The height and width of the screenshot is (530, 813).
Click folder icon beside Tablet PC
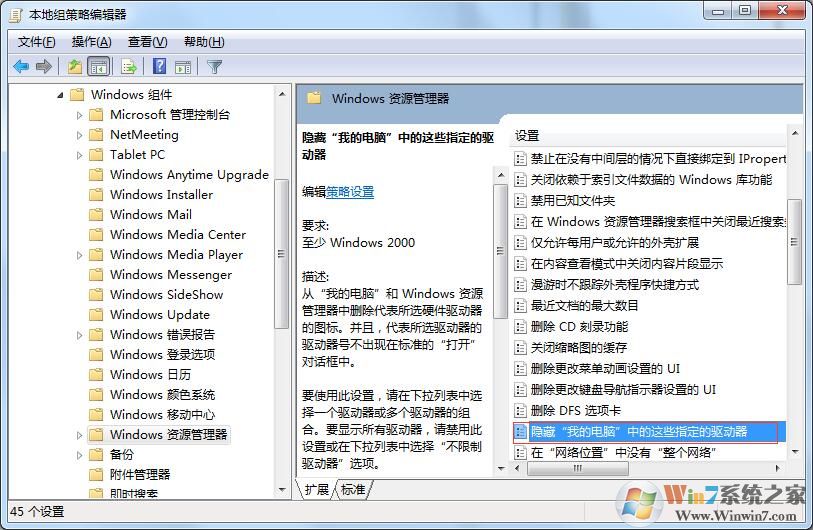coord(96,155)
